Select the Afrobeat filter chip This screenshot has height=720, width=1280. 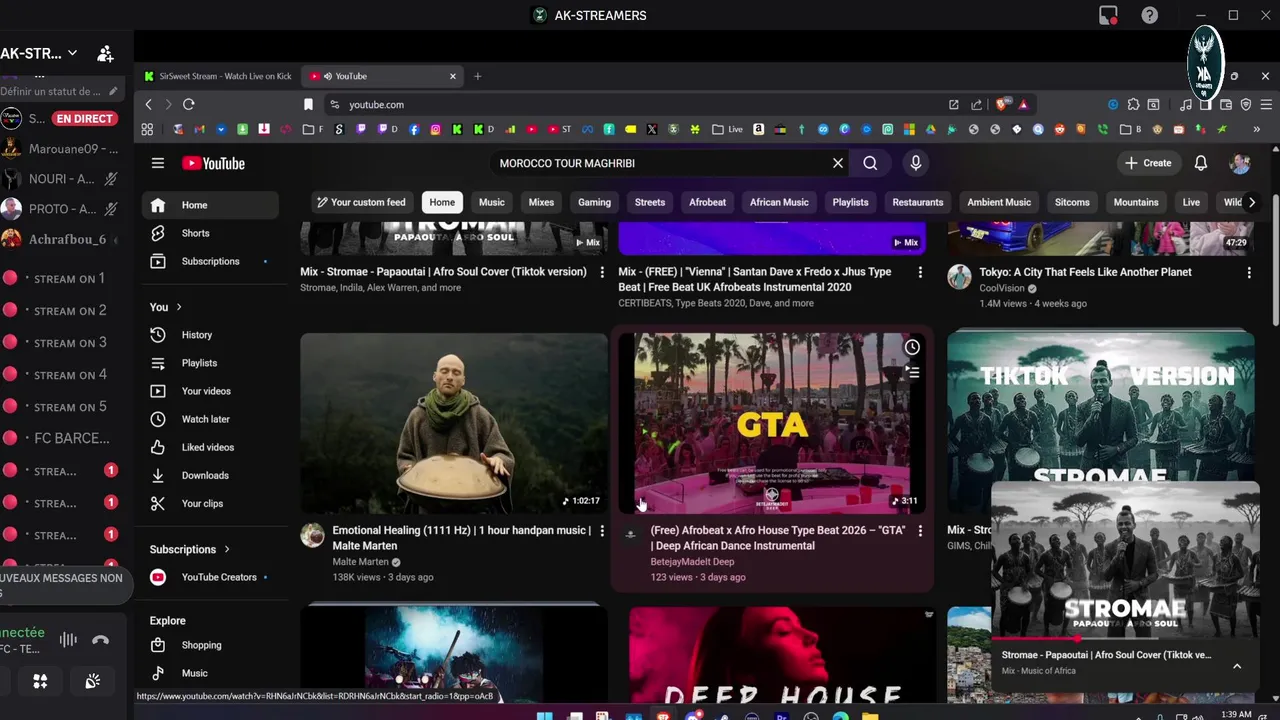(707, 202)
